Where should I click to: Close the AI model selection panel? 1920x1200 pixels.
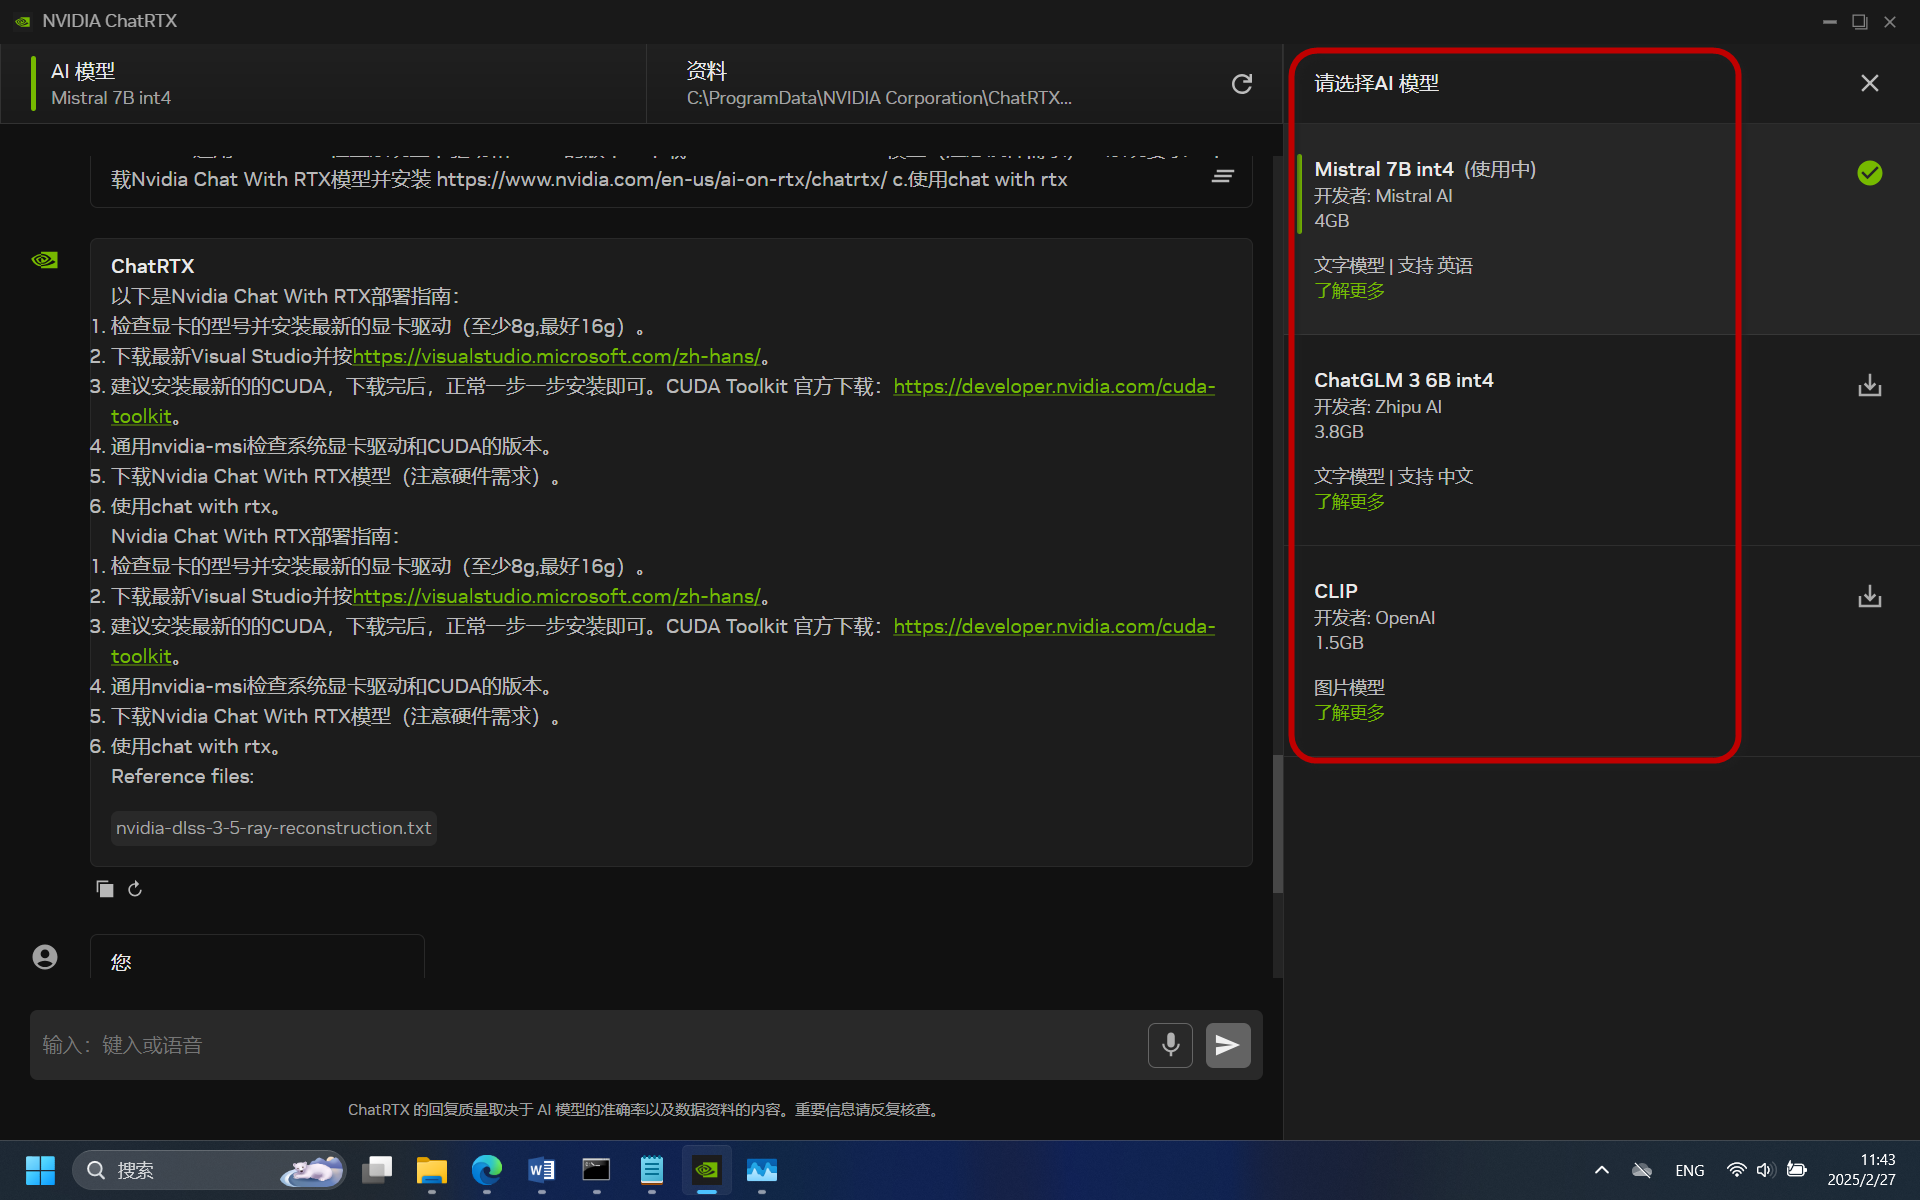[x=1870, y=83]
